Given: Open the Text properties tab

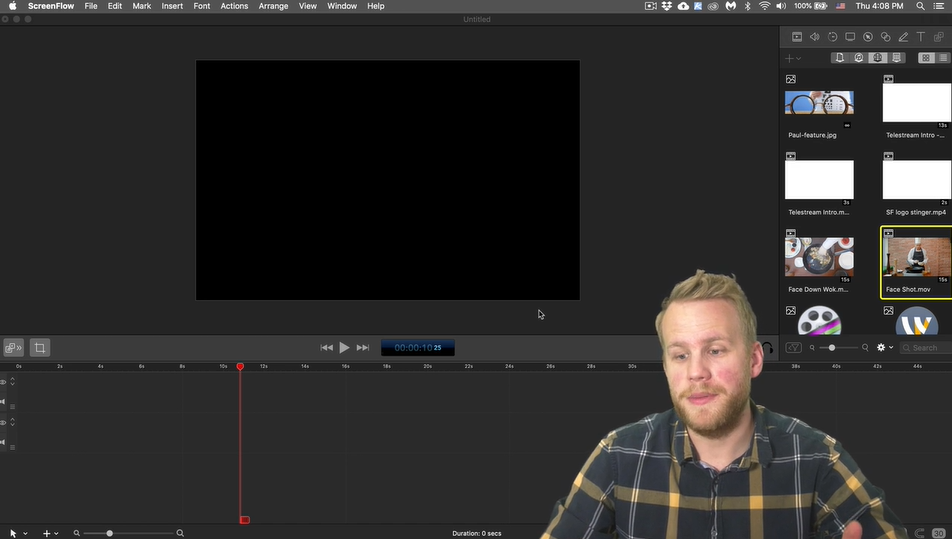Looking at the screenshot, I should point(920,37).
